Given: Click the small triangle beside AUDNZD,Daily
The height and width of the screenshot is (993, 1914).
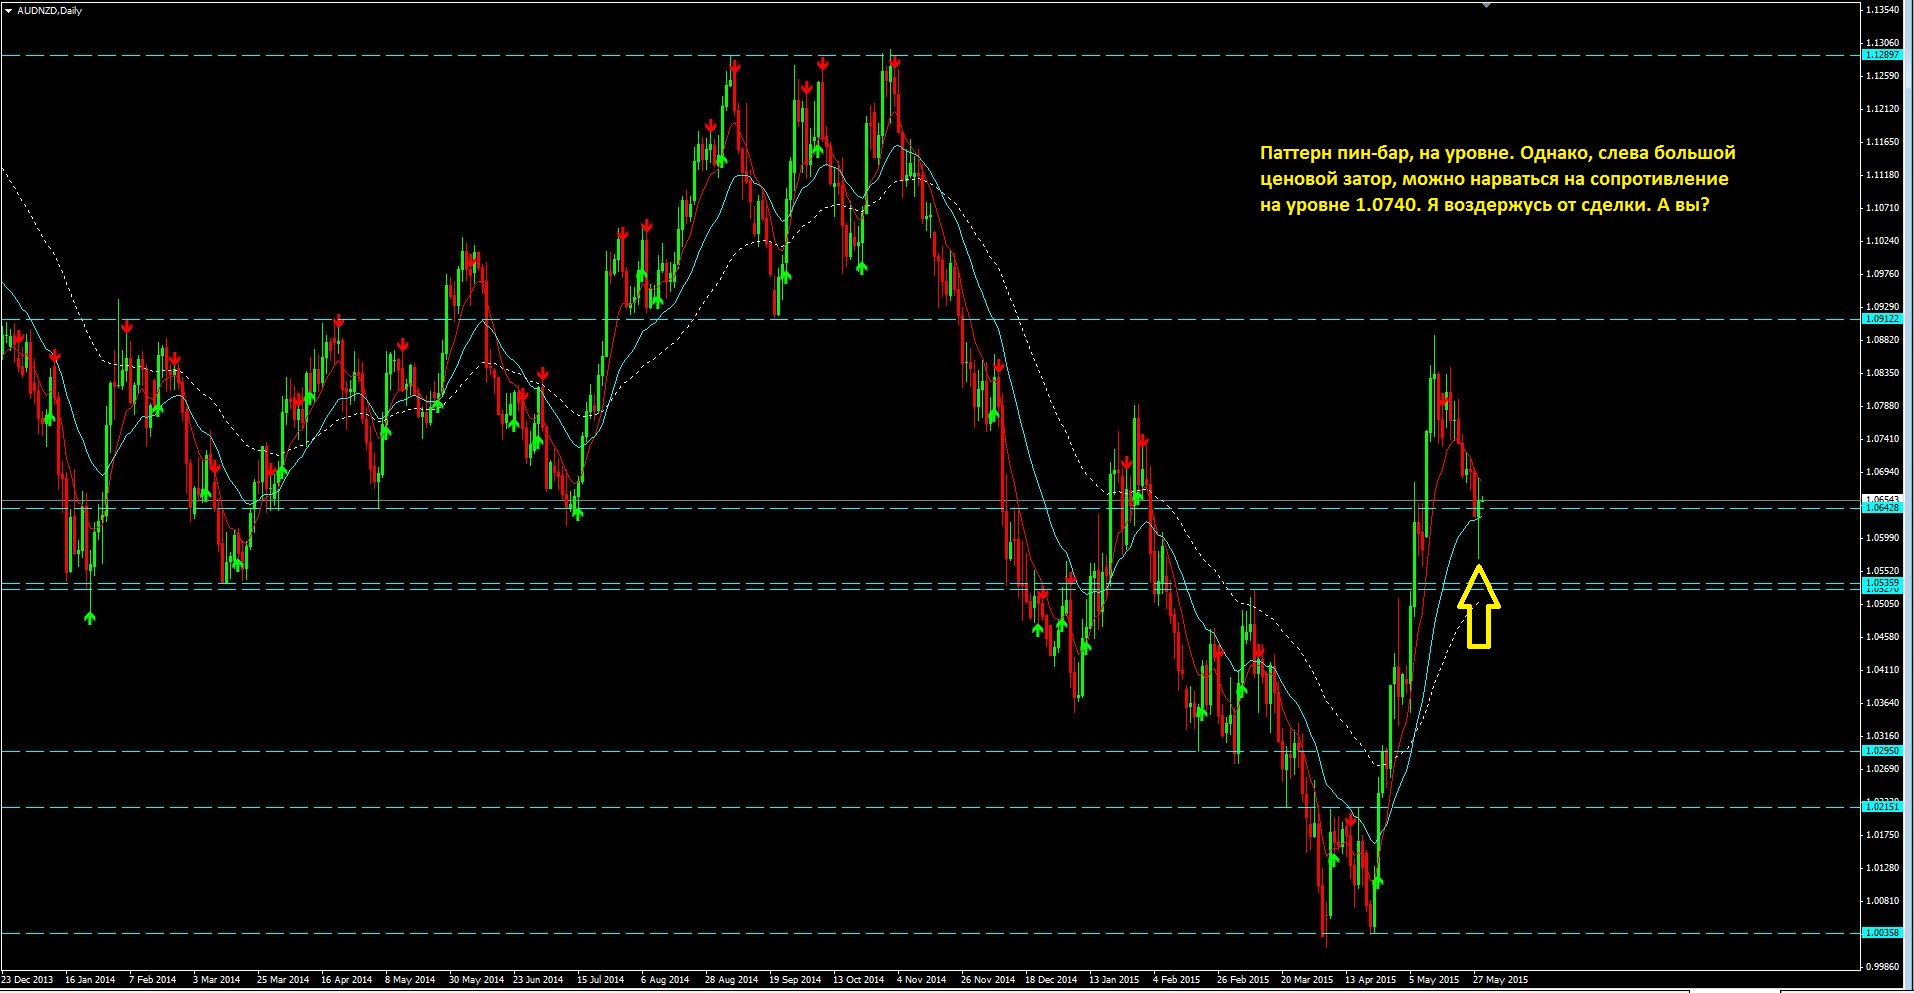Looking at the screenshot, I should click(8, 10).
